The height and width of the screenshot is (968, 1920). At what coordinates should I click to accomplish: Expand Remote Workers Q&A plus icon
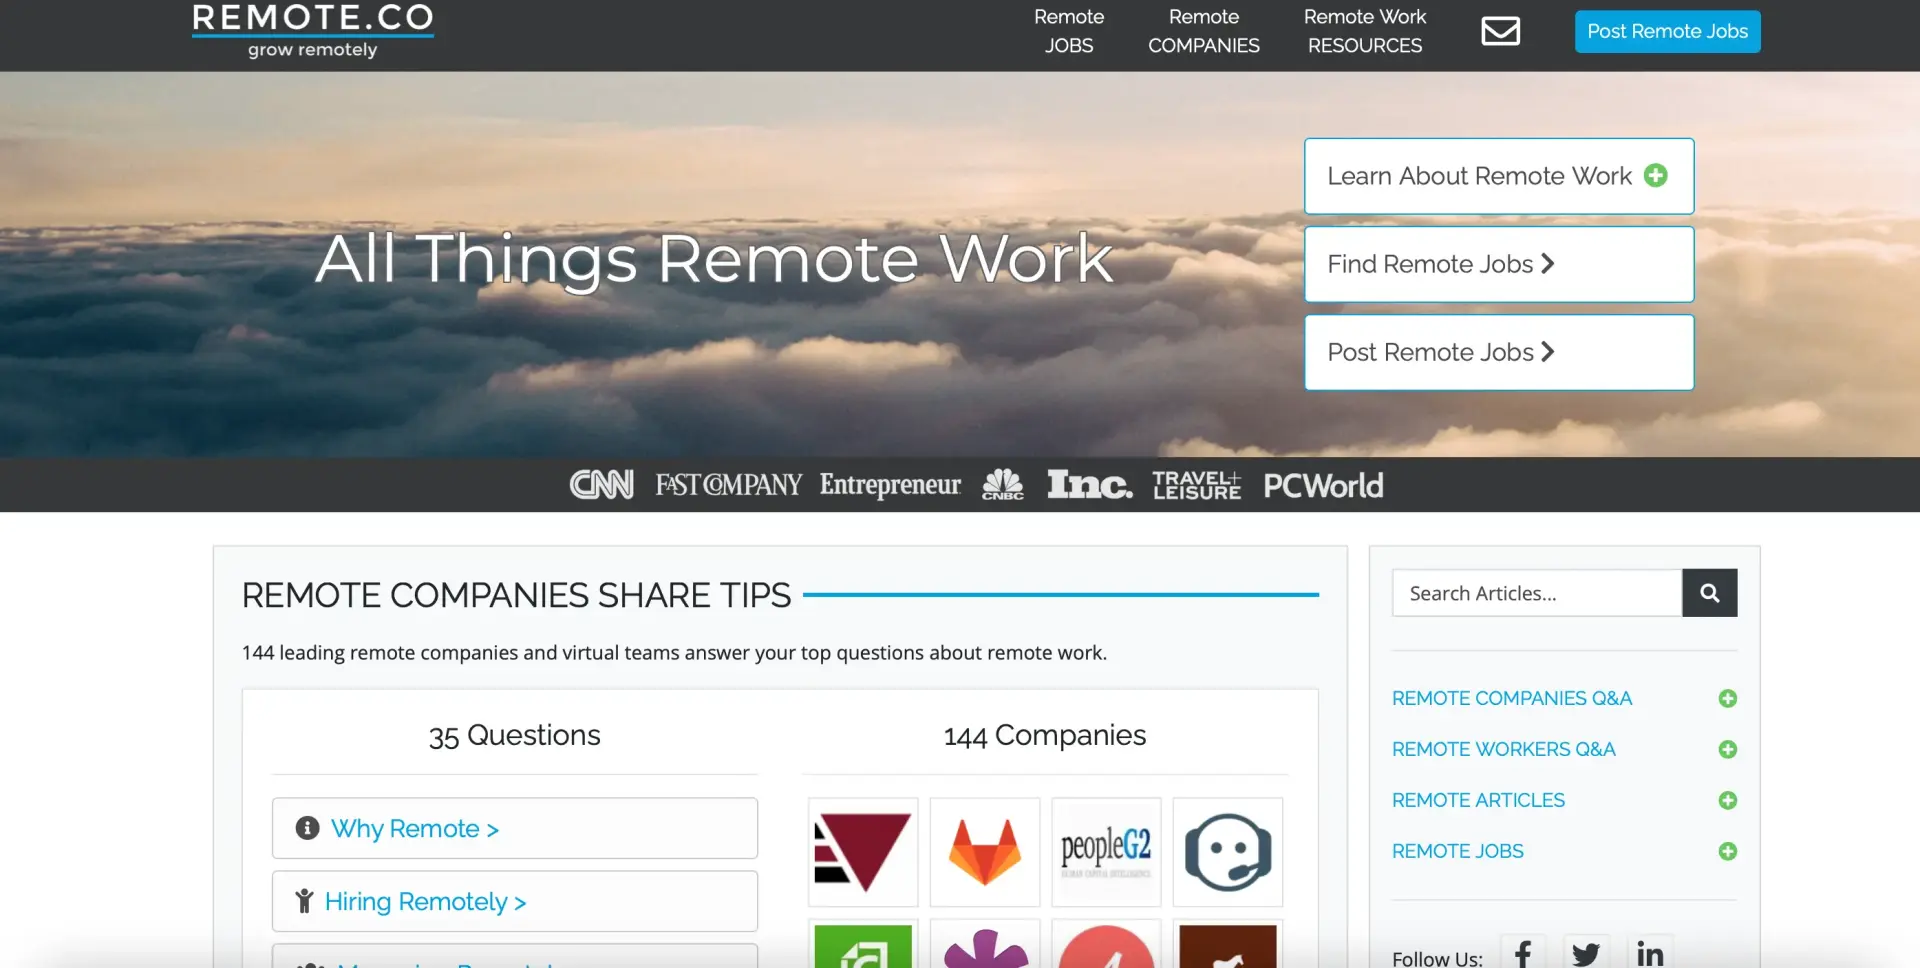[x=1727, y=749]
